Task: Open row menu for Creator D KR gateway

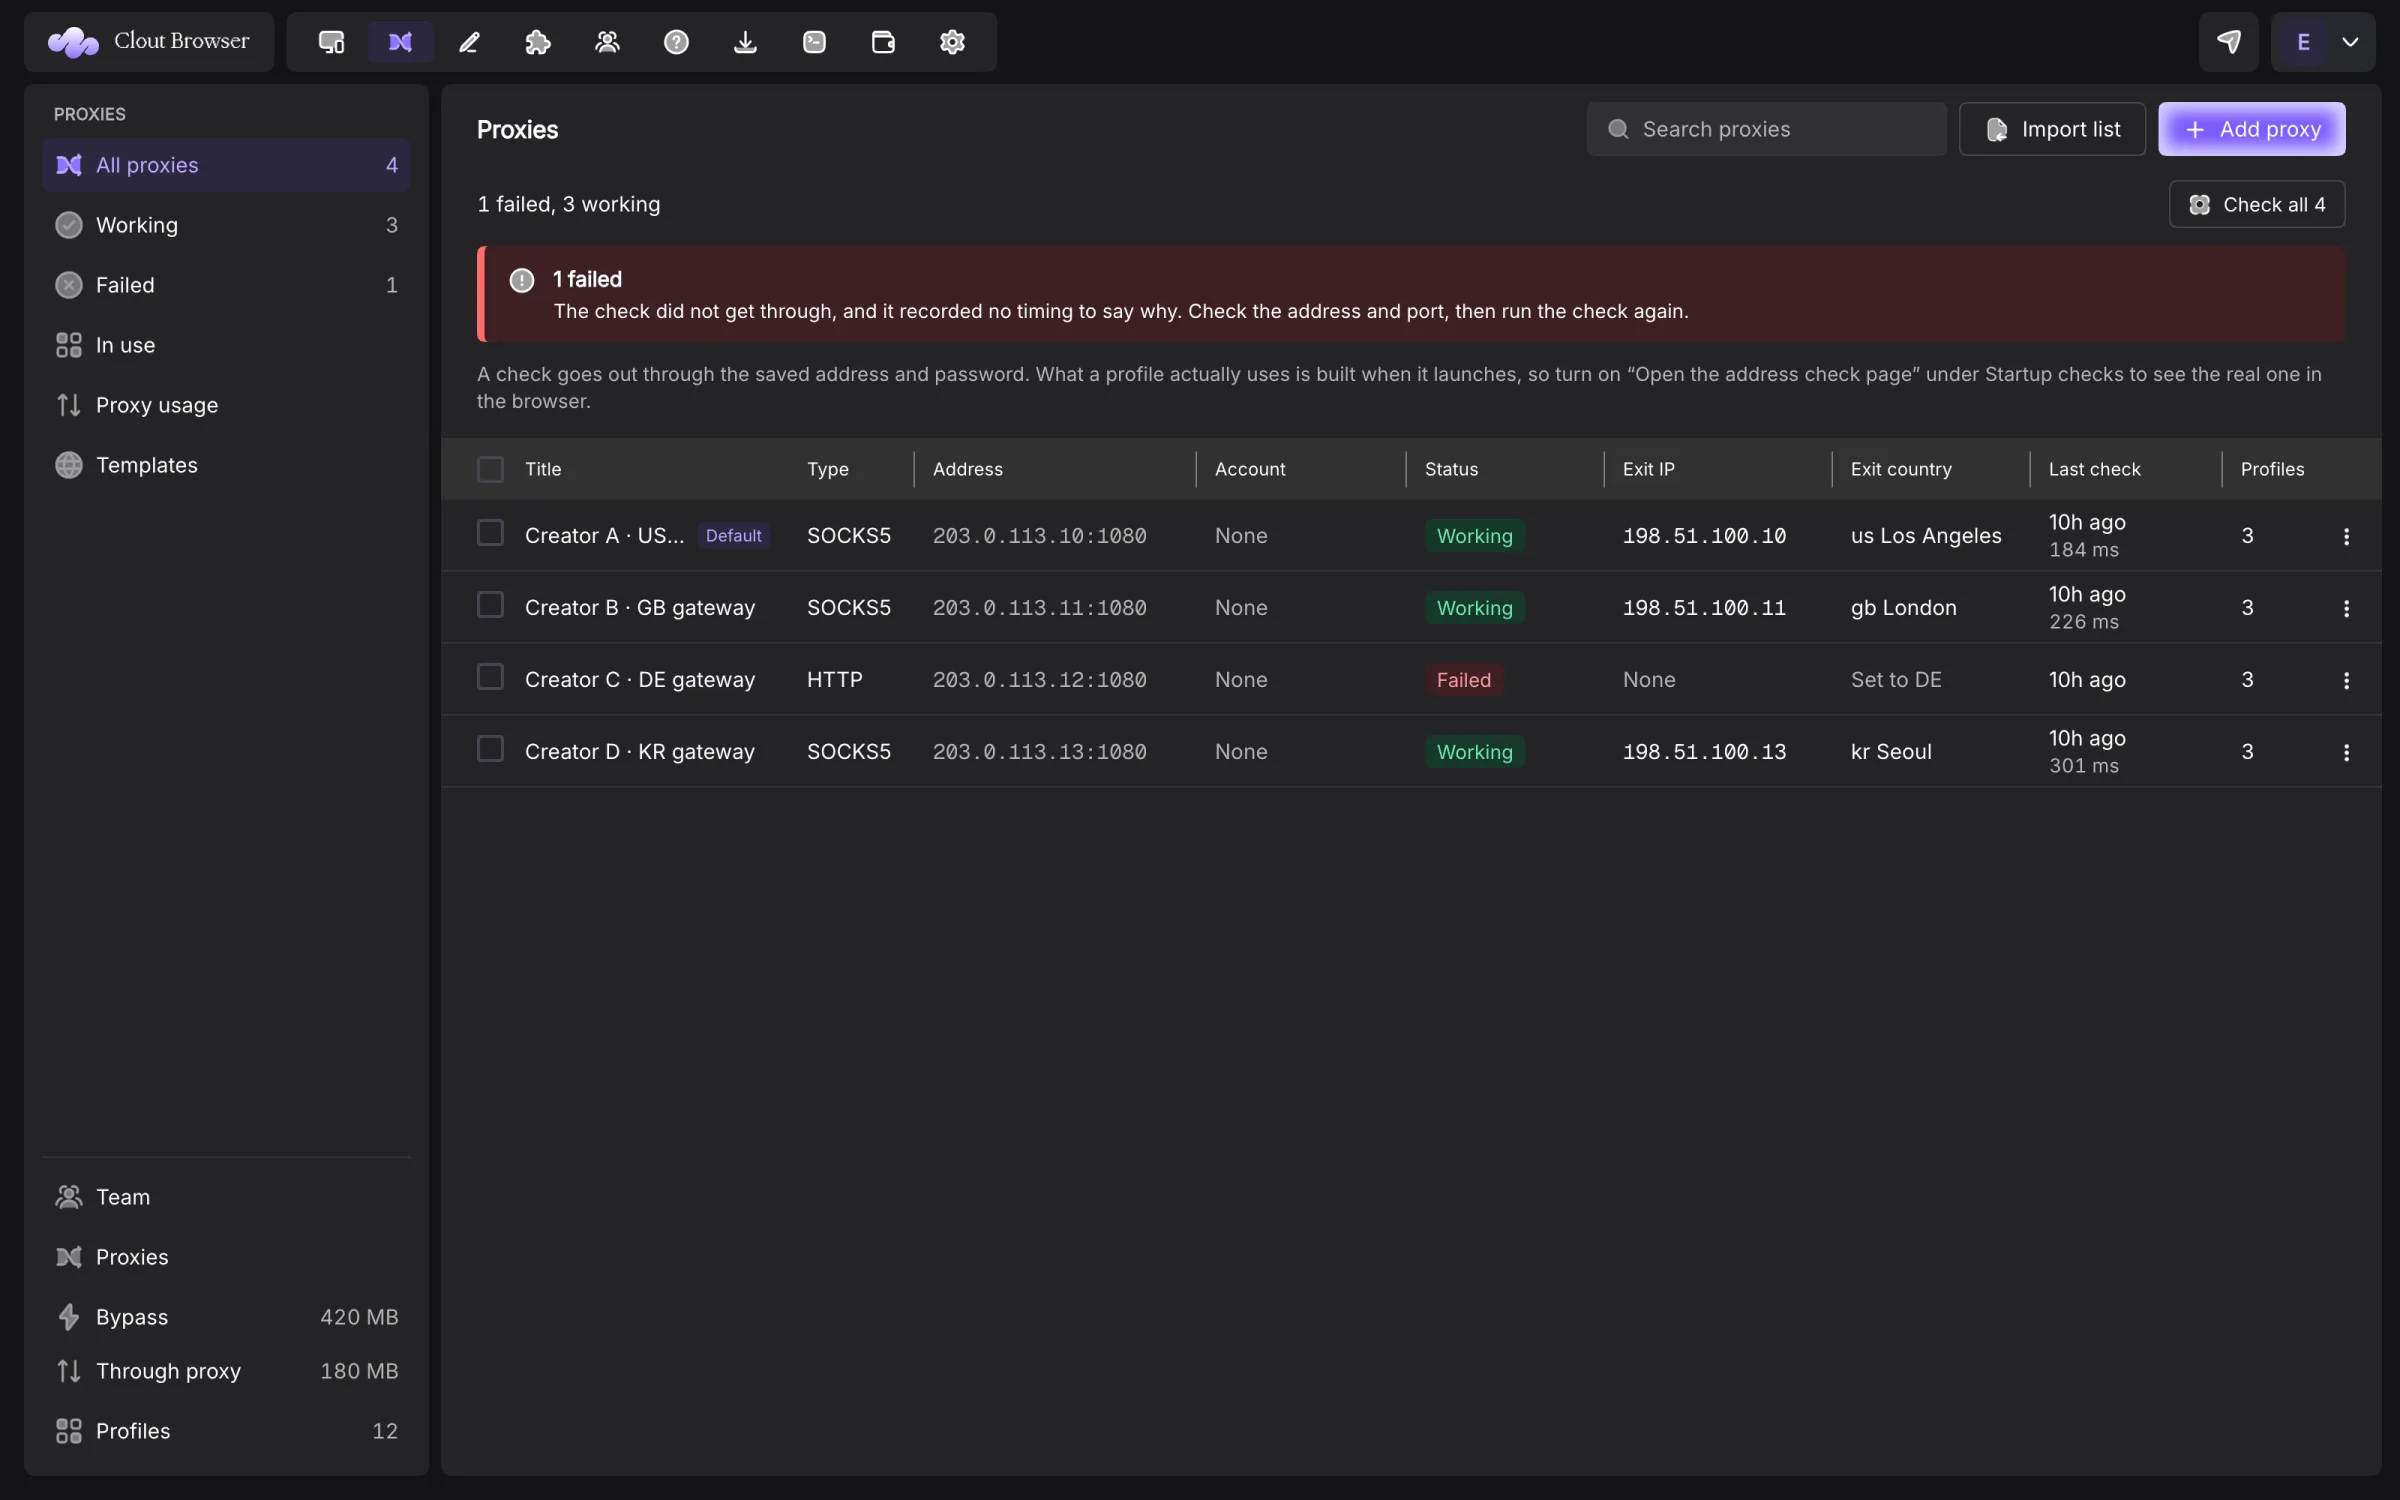Action: tap(2346, 752)
